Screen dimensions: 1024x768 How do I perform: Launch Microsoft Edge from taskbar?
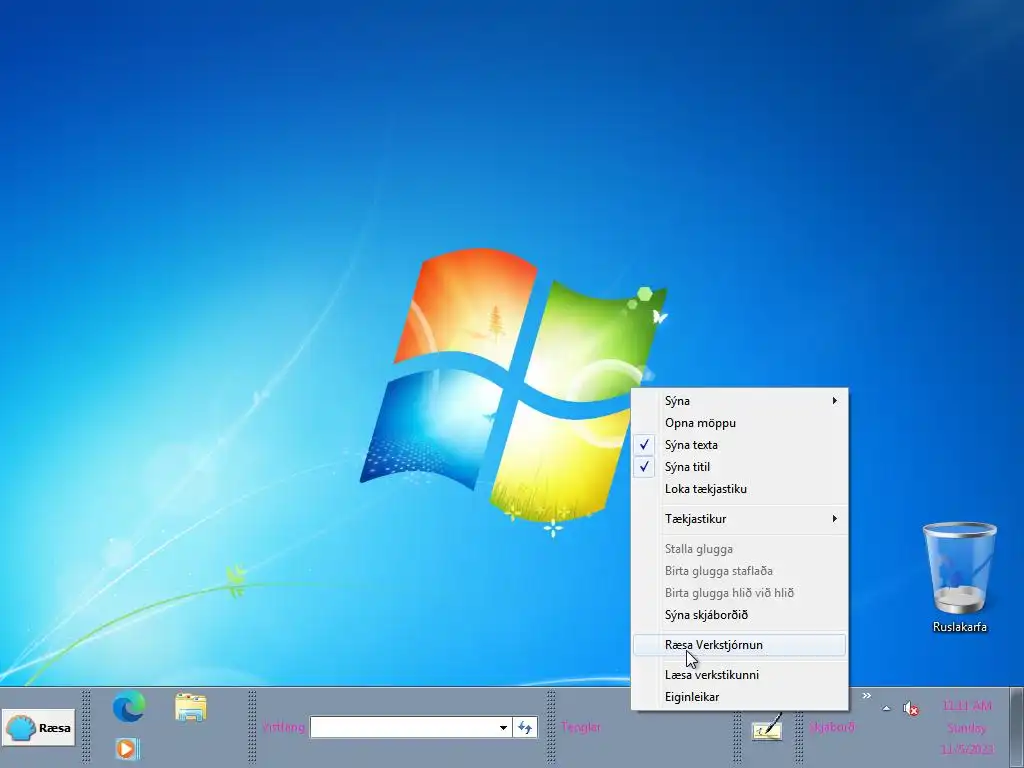(129, 707)
